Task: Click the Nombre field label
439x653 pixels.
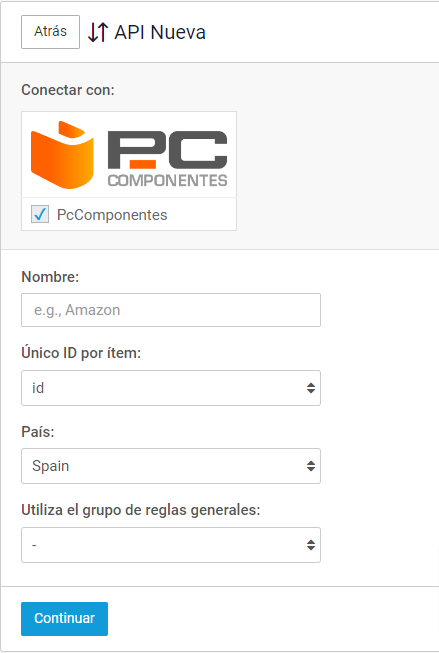Action: point(50,277)
